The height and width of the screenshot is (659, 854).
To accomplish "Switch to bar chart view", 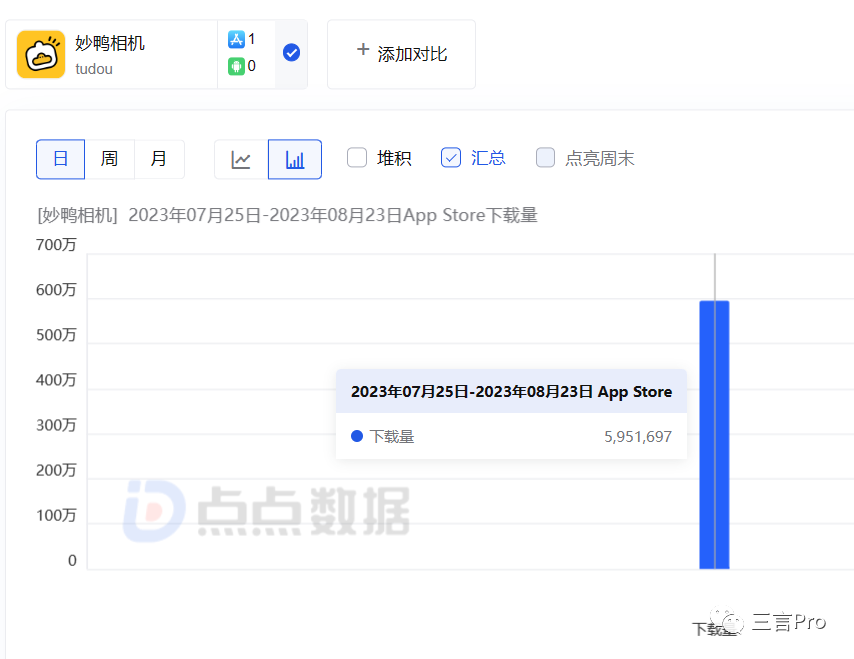I will pos(295,159).
